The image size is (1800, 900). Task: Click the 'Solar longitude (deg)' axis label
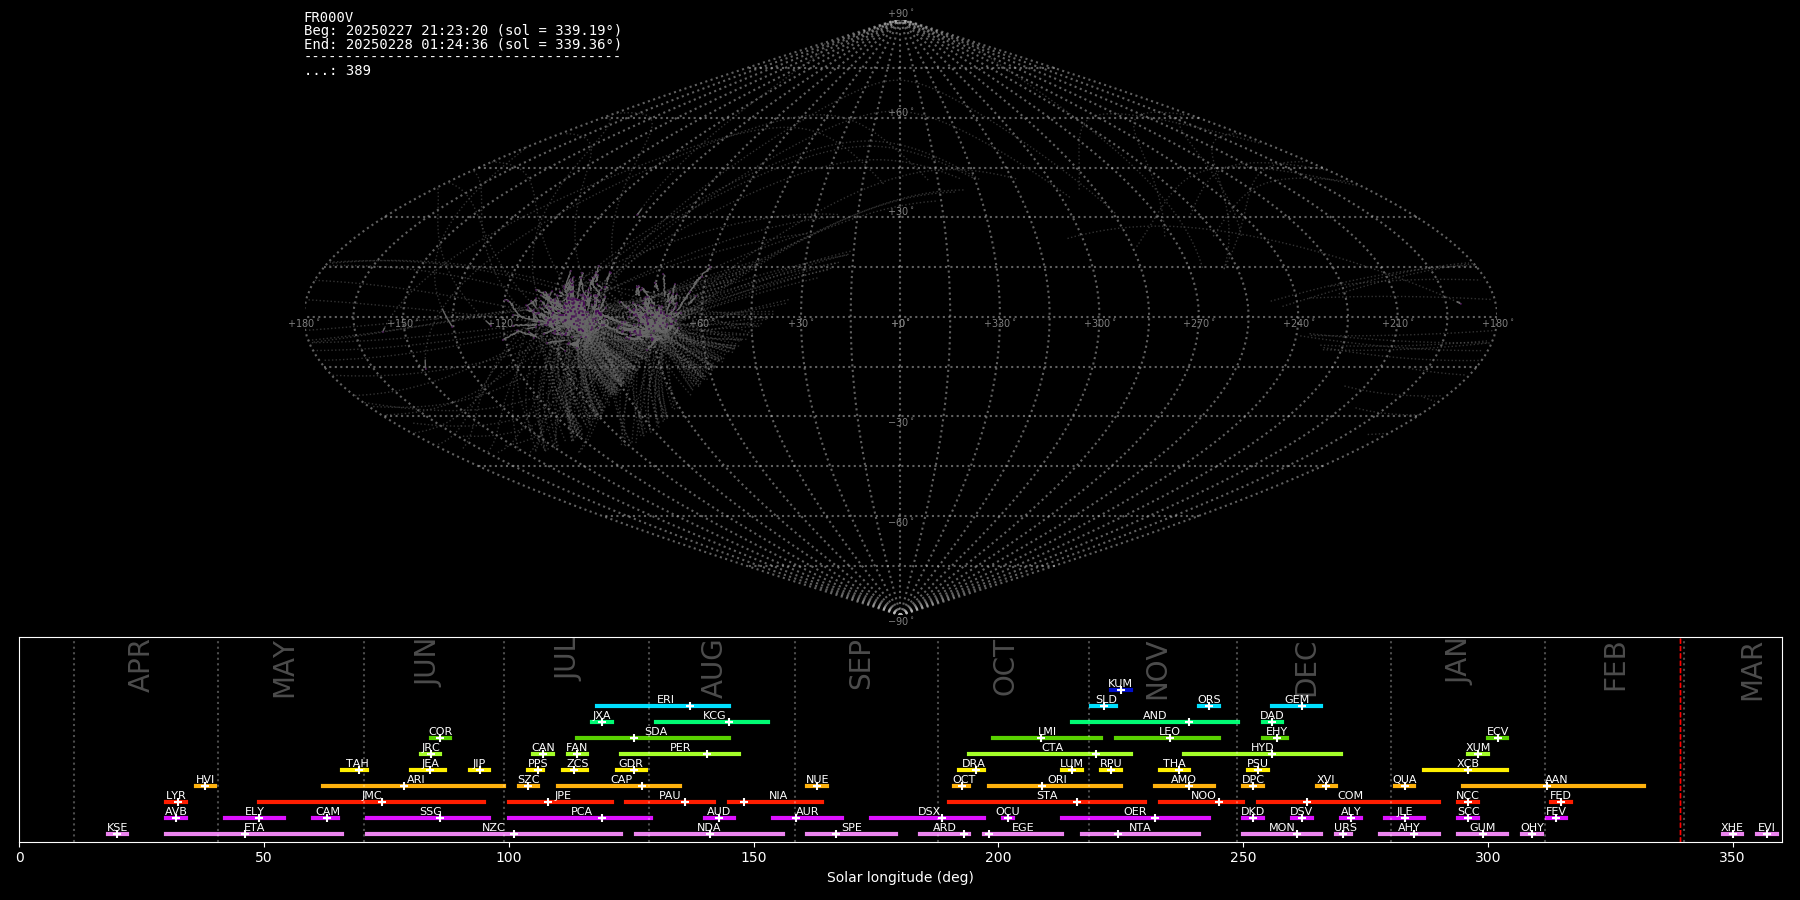[900, 878]
